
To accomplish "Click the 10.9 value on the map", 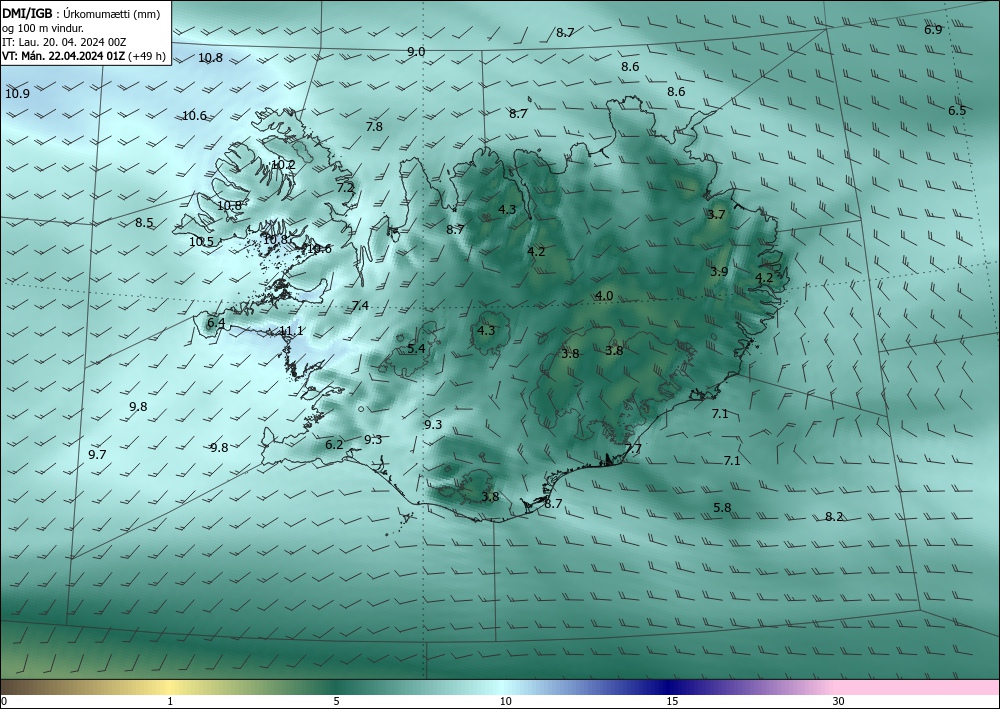I will coord(17,94).
